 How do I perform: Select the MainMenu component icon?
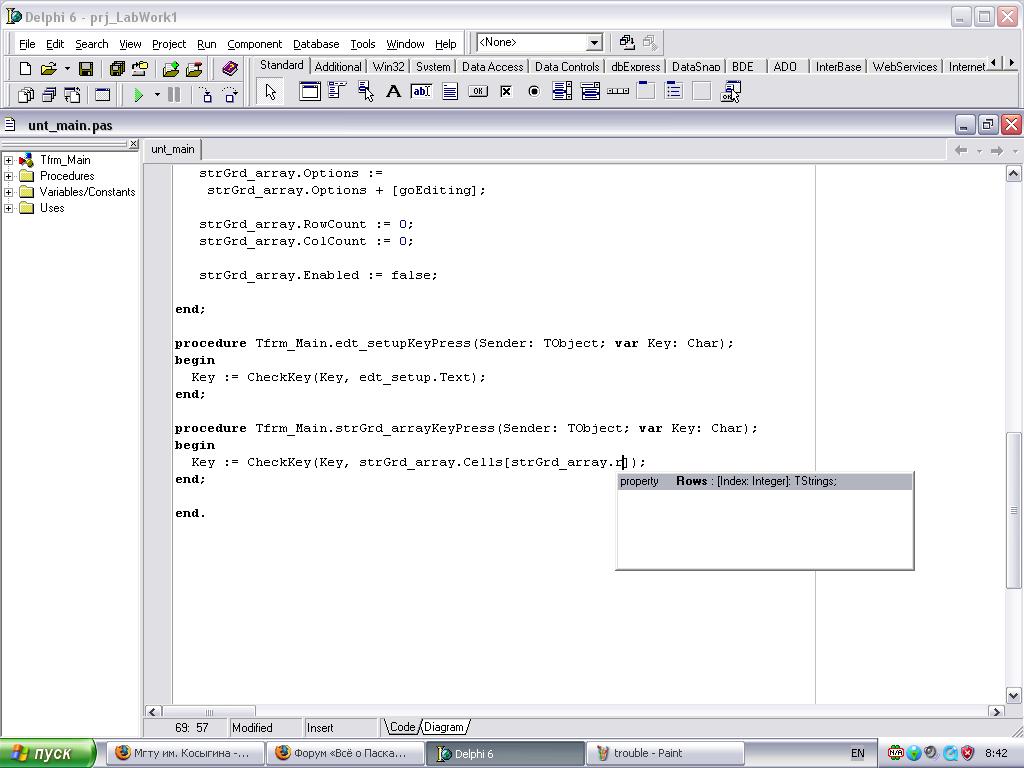point(337,92)
